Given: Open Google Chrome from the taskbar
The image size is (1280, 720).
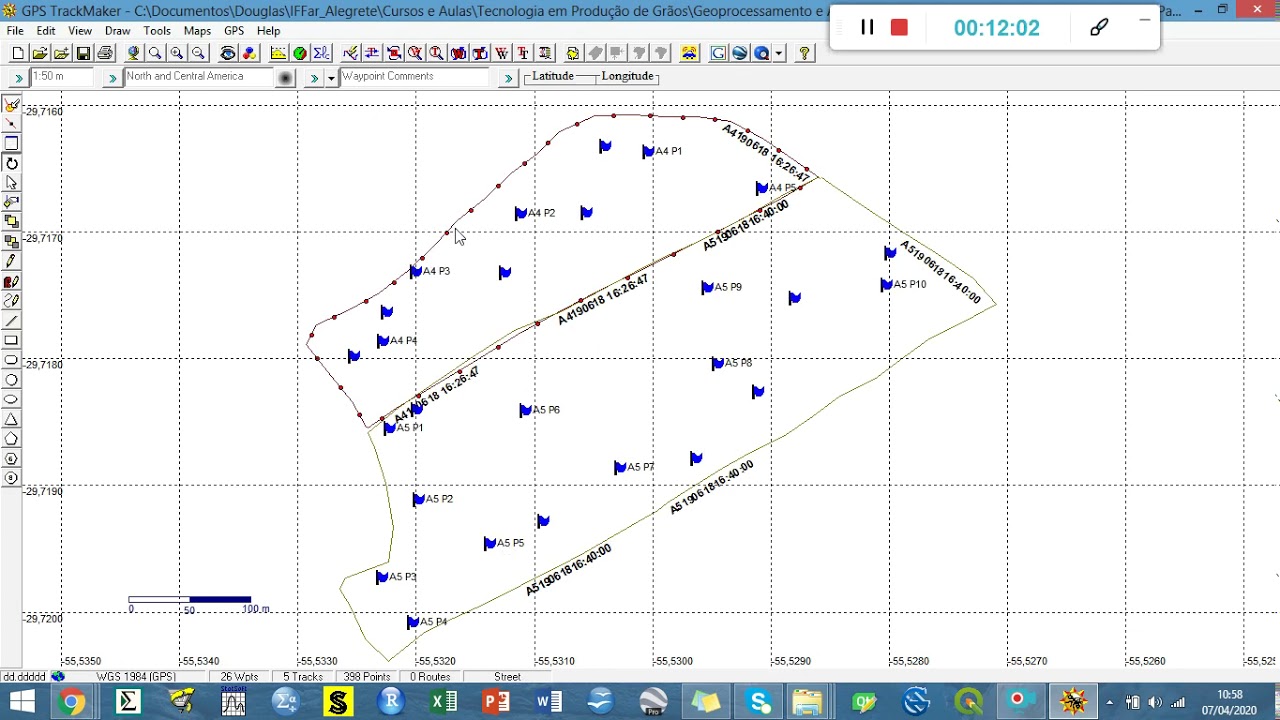Looking at the screenshot, I should (71, 702).
